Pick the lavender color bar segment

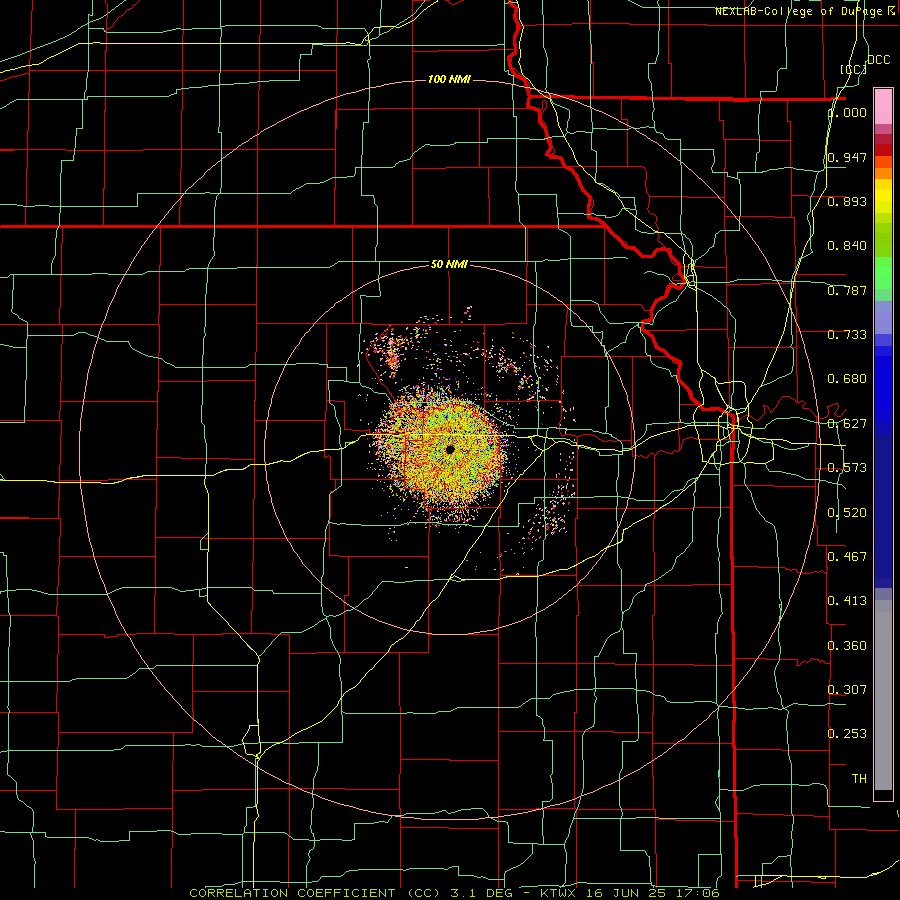coord(883,317)
